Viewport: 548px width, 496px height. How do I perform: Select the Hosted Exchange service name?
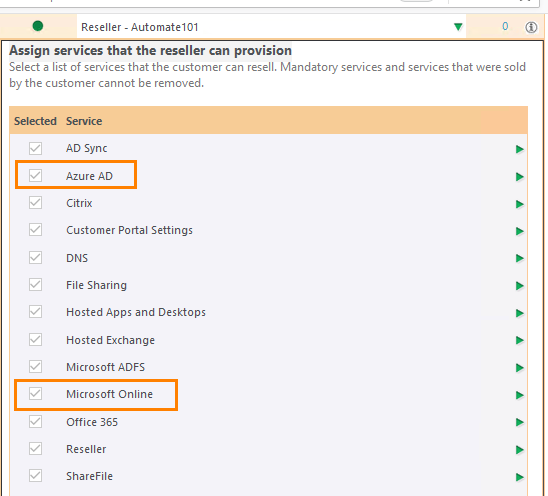tap(110, 340)
